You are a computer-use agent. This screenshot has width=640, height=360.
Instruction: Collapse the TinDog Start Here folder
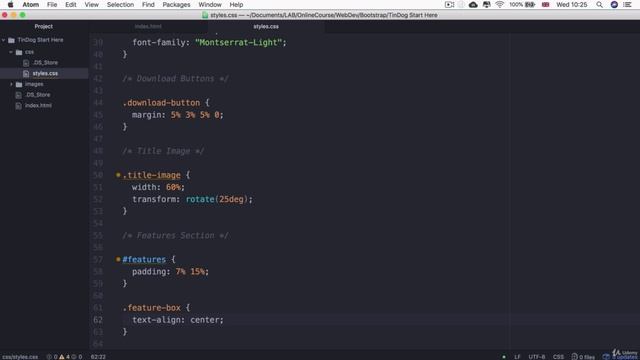point(4,40)
